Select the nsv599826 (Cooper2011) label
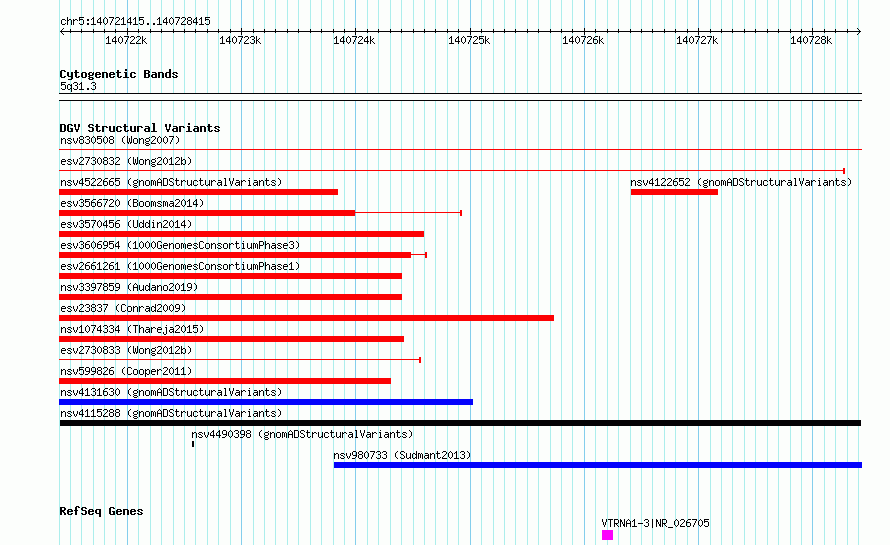Screen dimensions: 890x545 pyautogui.click(x=126, y=371)
